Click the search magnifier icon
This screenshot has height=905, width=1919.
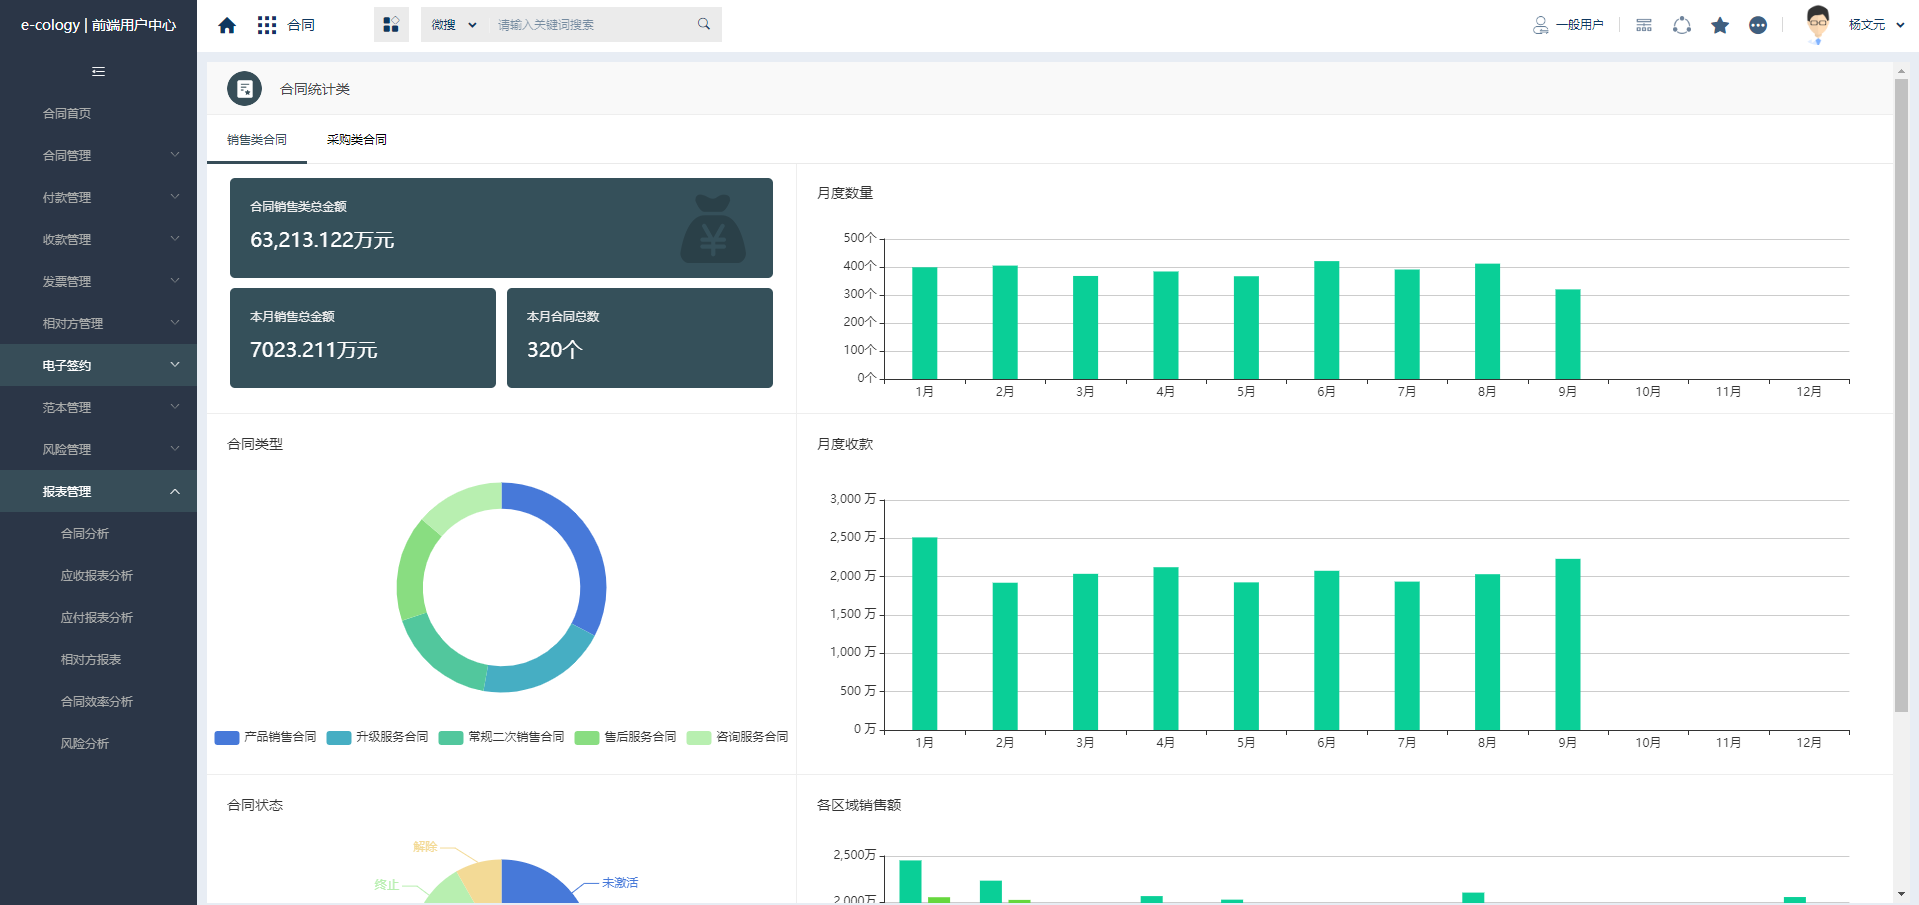tap(704, 24)
